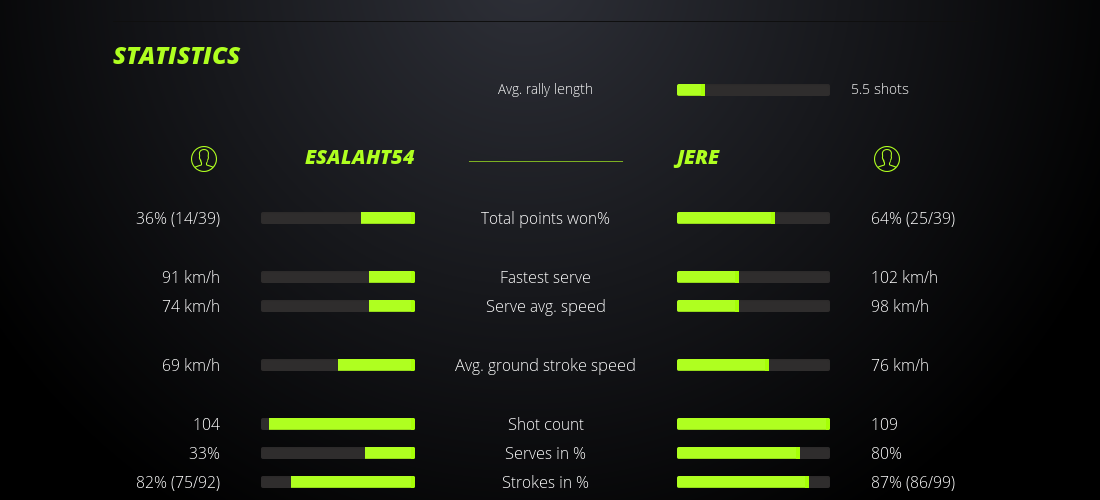
Task: Select the JERE player name
Action: click(x=697, y=158)
